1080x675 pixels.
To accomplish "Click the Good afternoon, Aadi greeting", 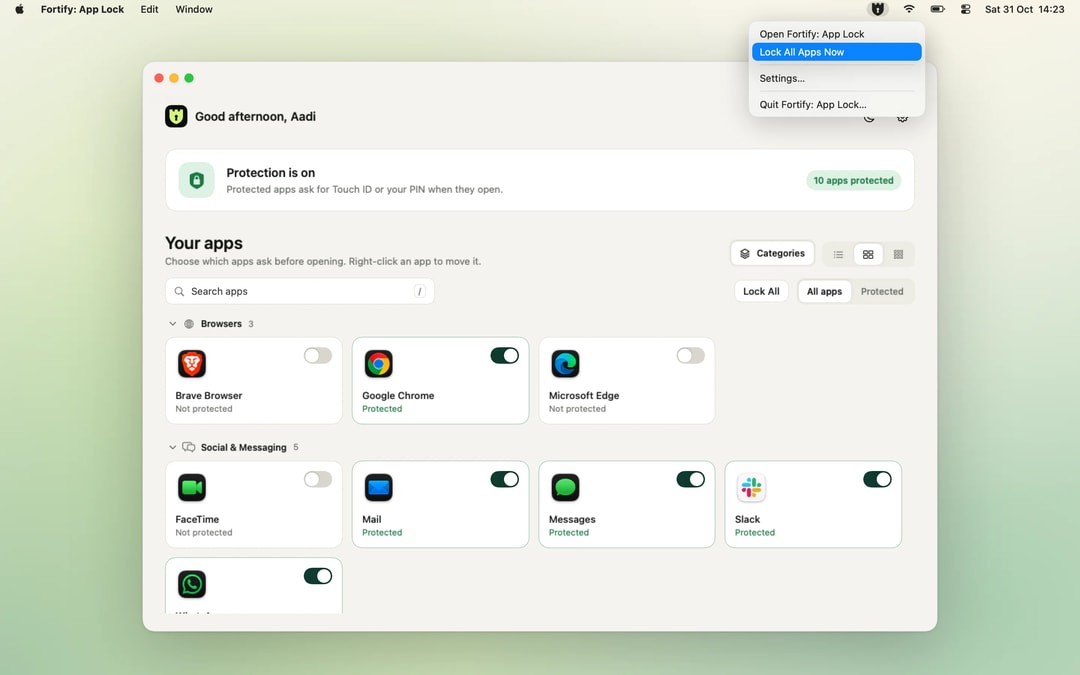I will click(255, 116).
